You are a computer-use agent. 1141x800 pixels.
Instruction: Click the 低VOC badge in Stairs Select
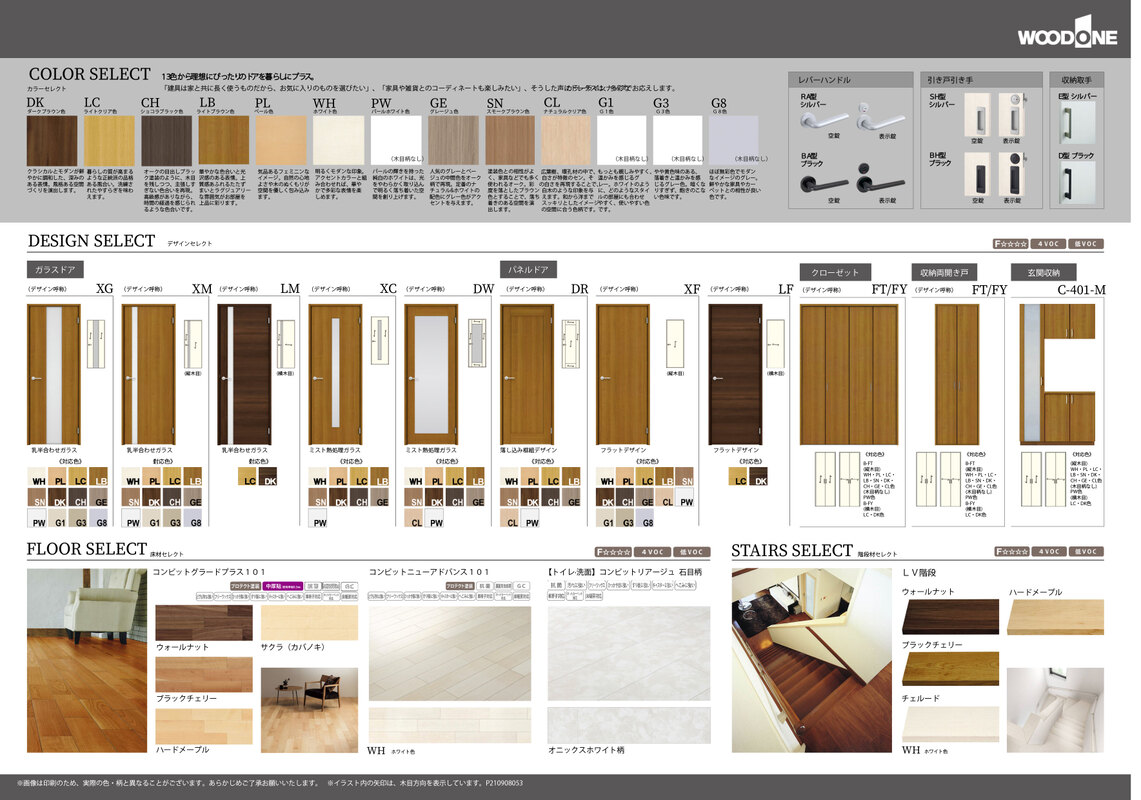tap(1086, 551)
